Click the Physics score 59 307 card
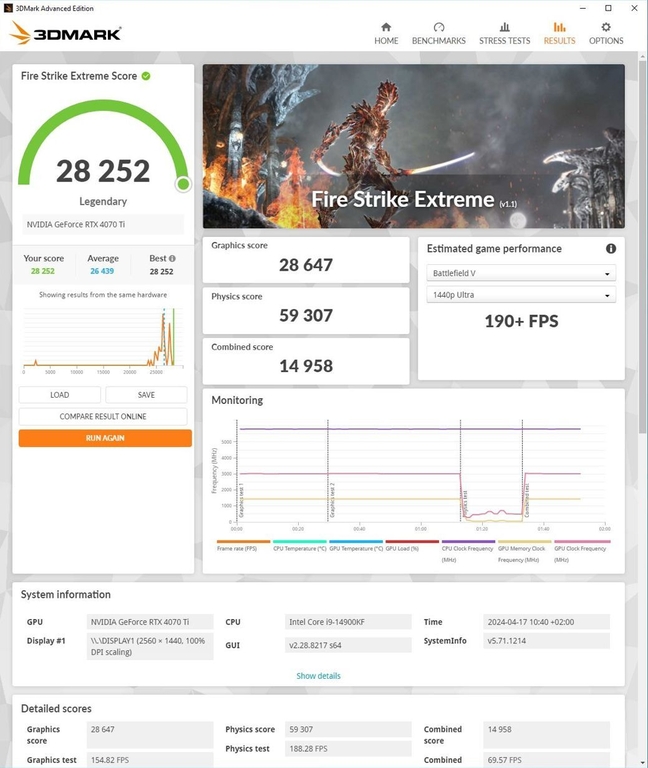This screenshot has width=648, height=768. tap(306, 311)
